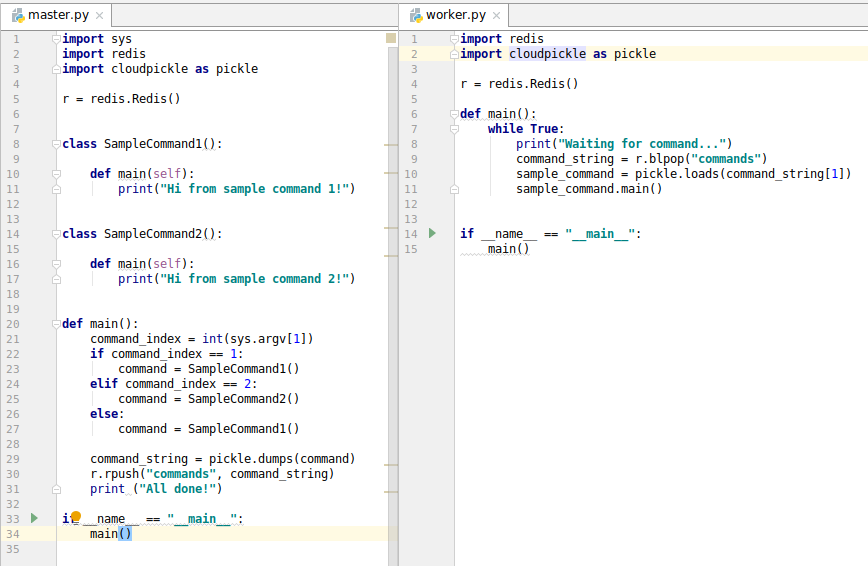Click the orange lightbulb intention icon
868x566 pixels.
click(75, 517)
